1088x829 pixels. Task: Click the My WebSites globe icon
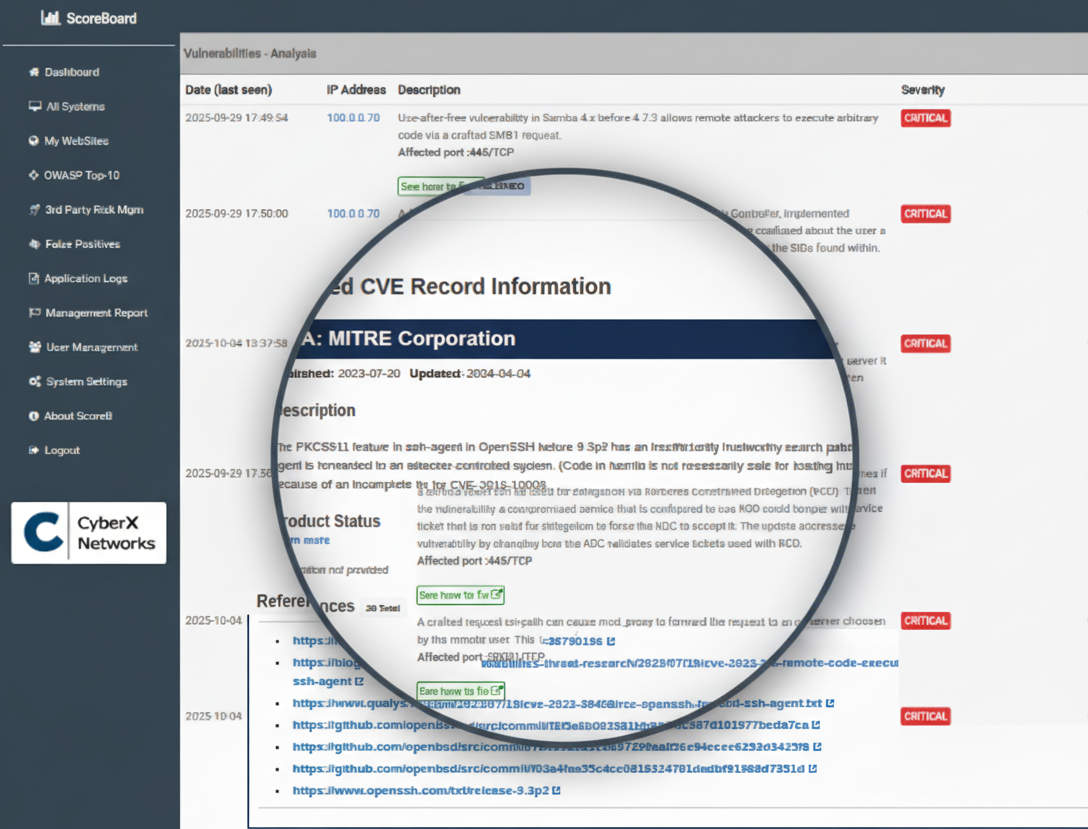coord(33,141)
